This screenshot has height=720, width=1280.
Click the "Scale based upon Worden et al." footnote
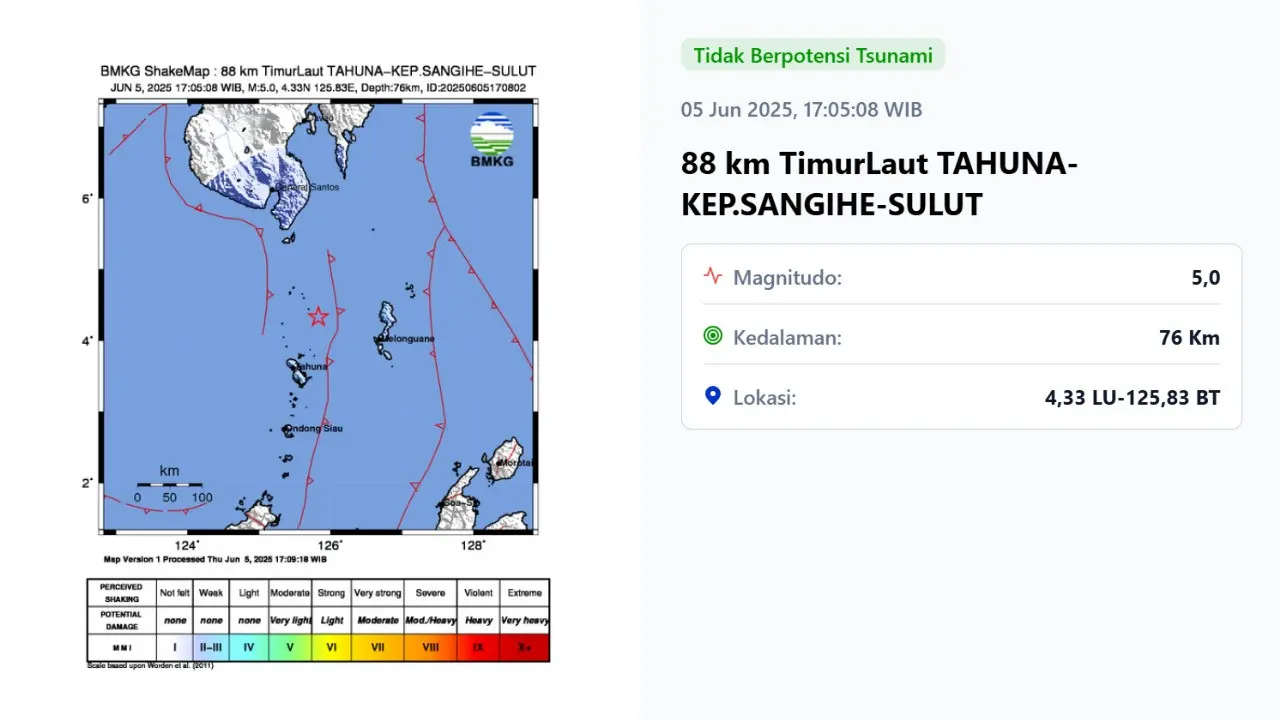(x=150, y=665)
